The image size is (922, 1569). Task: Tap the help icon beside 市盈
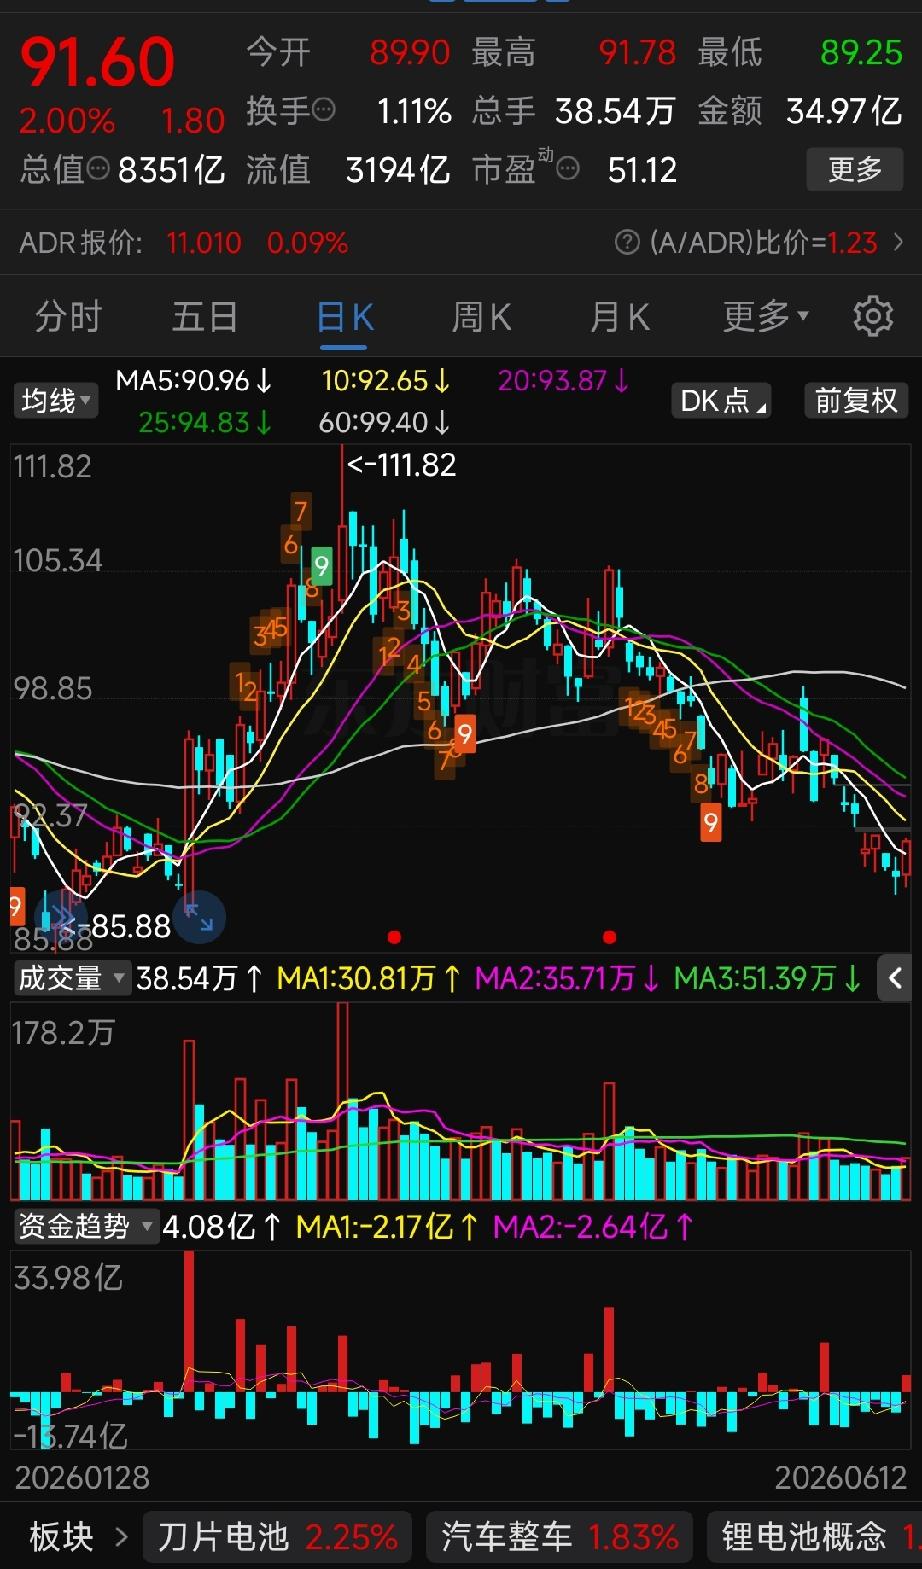pos(567,169)
